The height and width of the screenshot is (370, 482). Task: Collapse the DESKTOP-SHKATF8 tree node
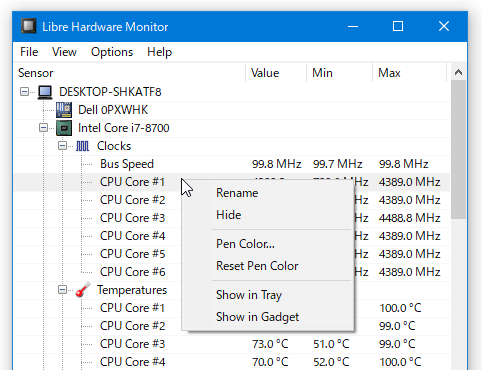(24, 92)
